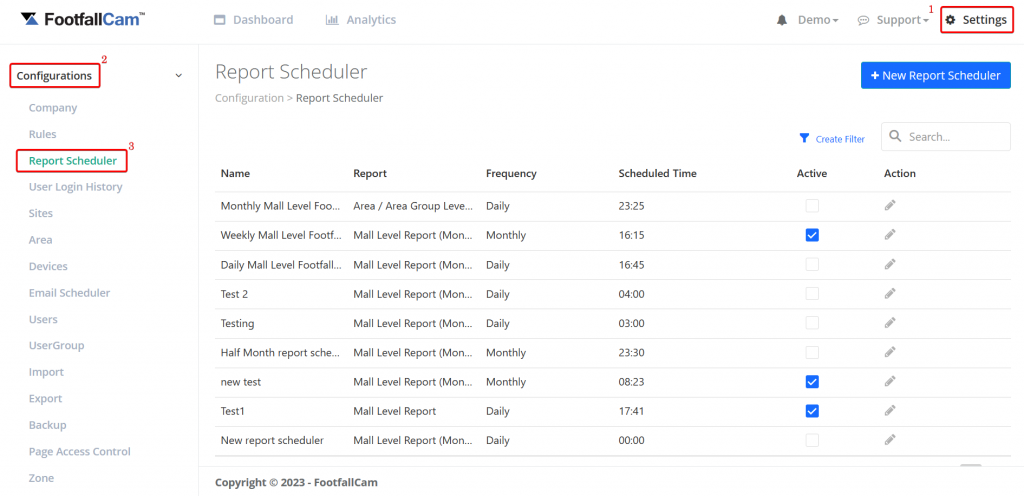Open Zone in the sidebar

(x=41, y=478)
